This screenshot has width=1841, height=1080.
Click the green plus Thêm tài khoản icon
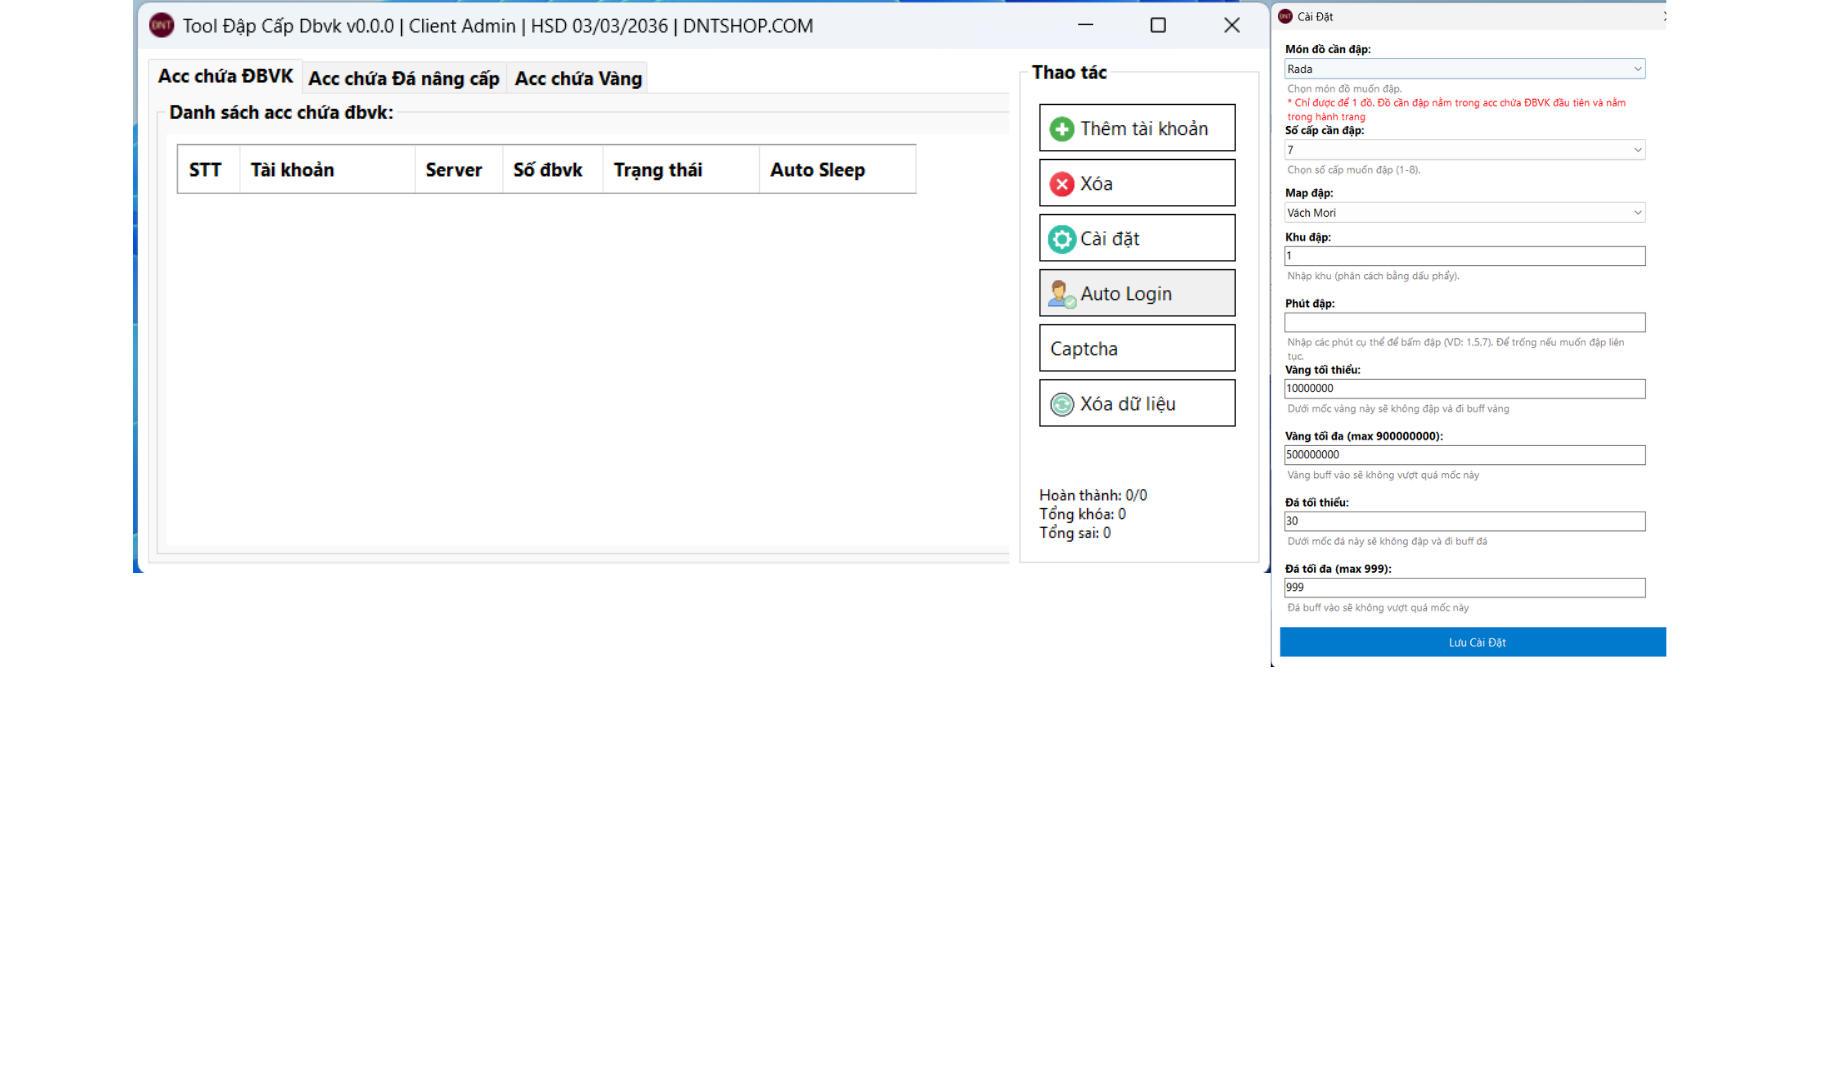(x=1061, y=129)
